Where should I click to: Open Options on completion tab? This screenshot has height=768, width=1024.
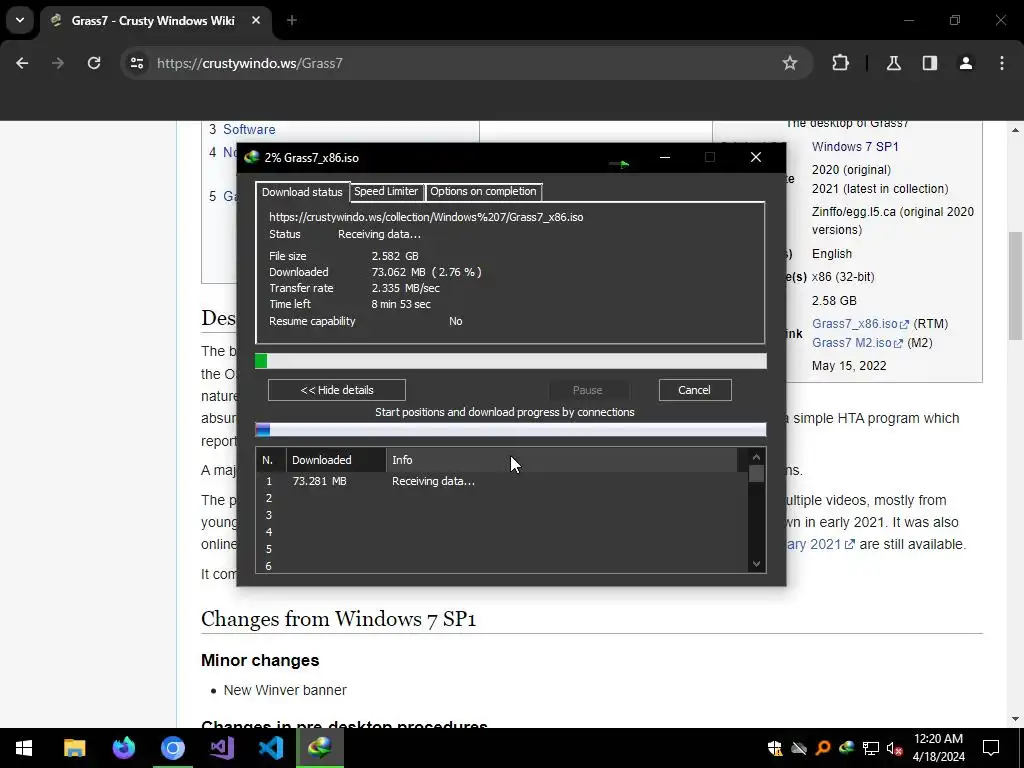click(x=483, y=191)
